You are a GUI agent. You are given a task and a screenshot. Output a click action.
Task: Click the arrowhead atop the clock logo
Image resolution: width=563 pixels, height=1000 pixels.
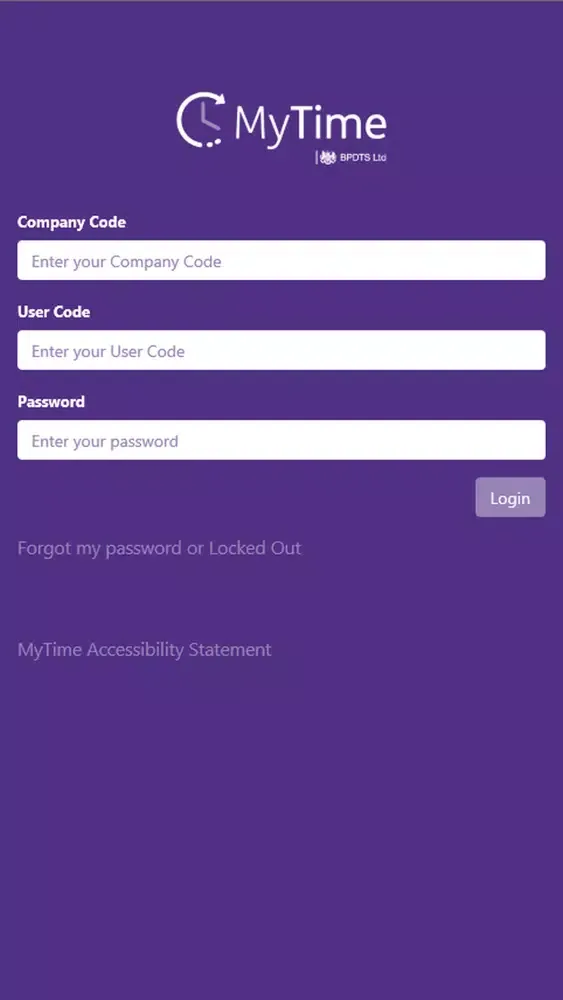[220, 99]
